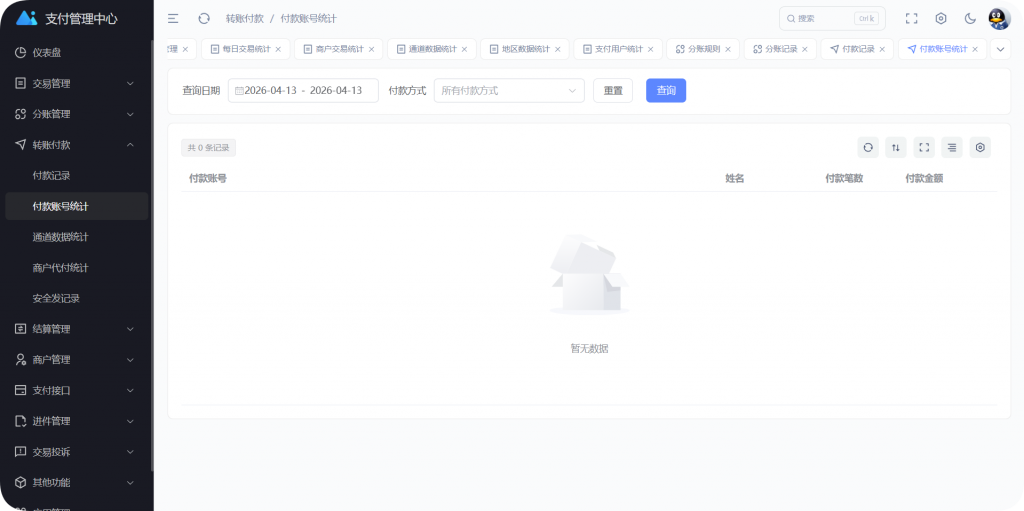Image resolution: width=1024 pixels, height=511 pixels.
Task: Collapse the 转账付款 sidebar menu
Action: coord(76,145)
